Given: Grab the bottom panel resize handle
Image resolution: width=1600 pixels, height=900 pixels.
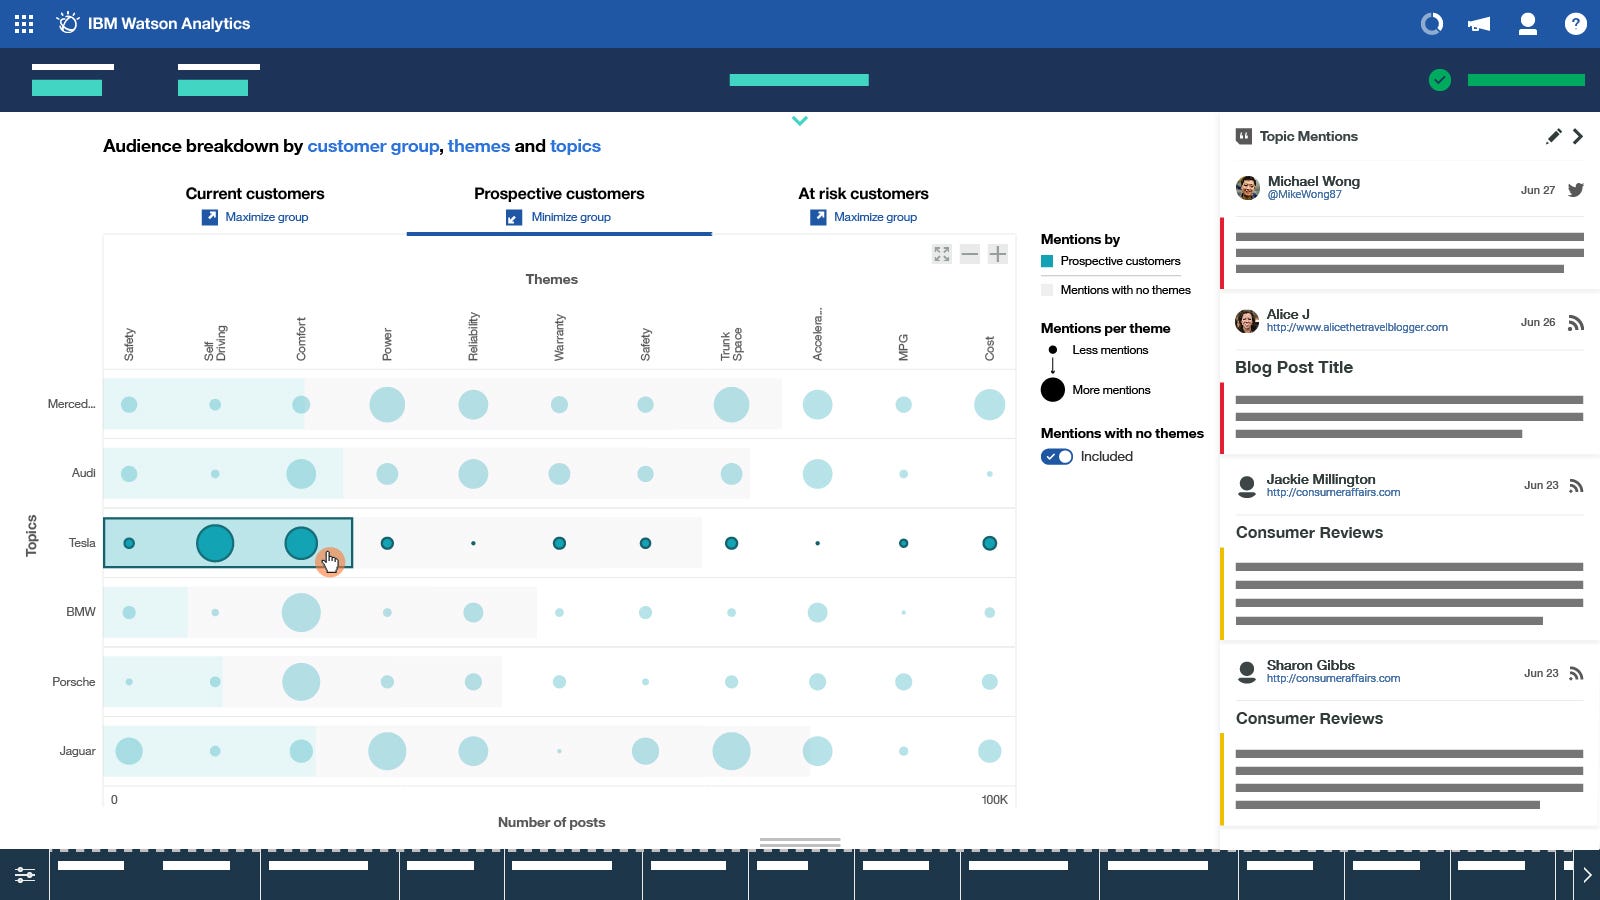Looking at the screenshot, I should (x=800, y=842).
